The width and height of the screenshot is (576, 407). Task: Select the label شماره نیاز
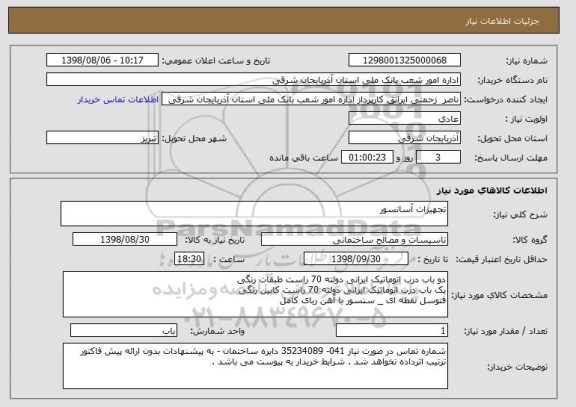[527, 61]
